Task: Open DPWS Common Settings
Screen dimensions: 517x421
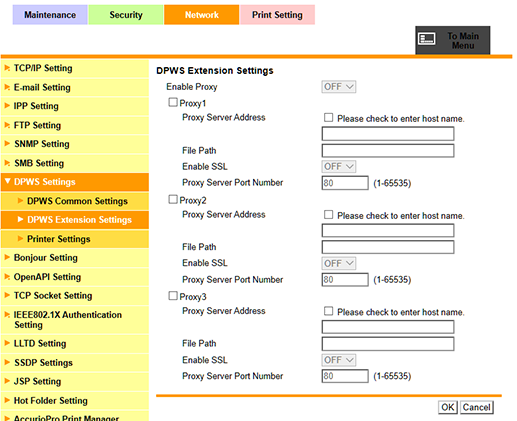Action: (75, 201)
